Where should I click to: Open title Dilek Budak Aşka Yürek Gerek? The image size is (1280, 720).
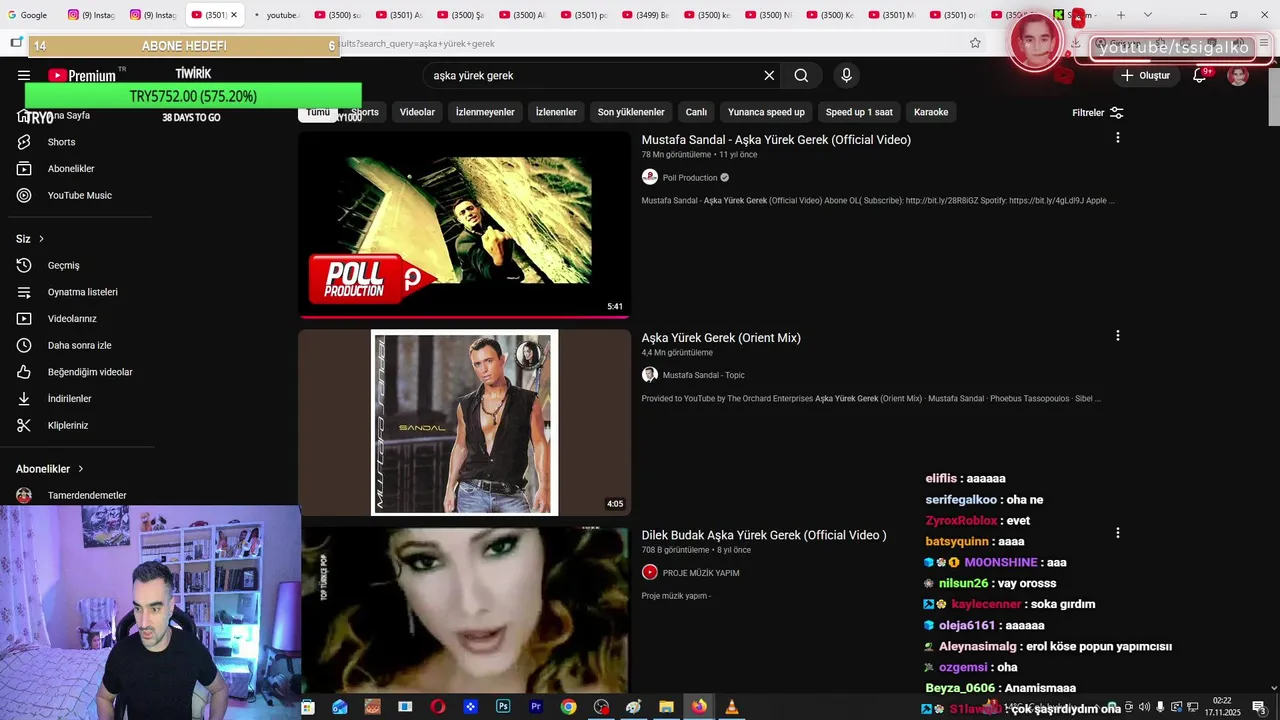[x=764, y=535]
